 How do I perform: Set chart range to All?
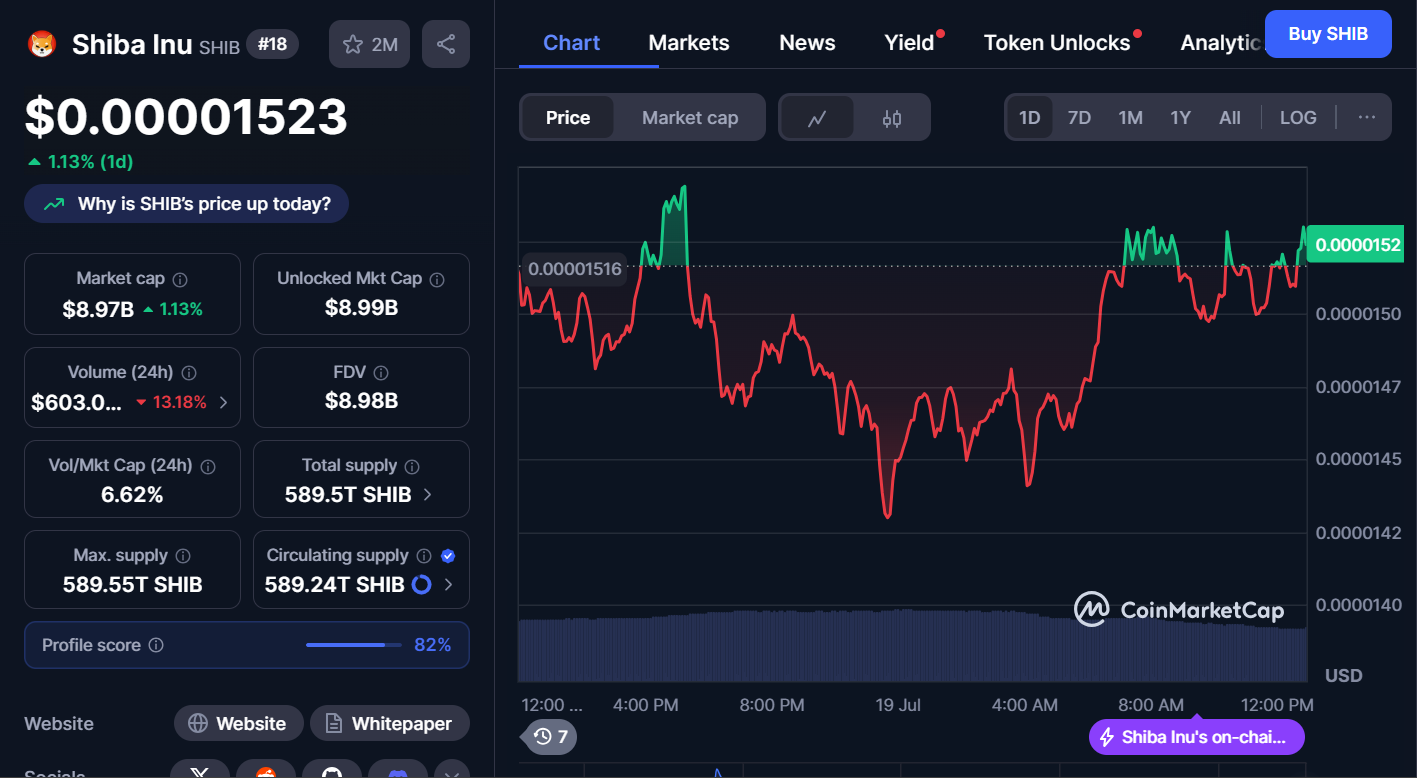[1230, 117]
